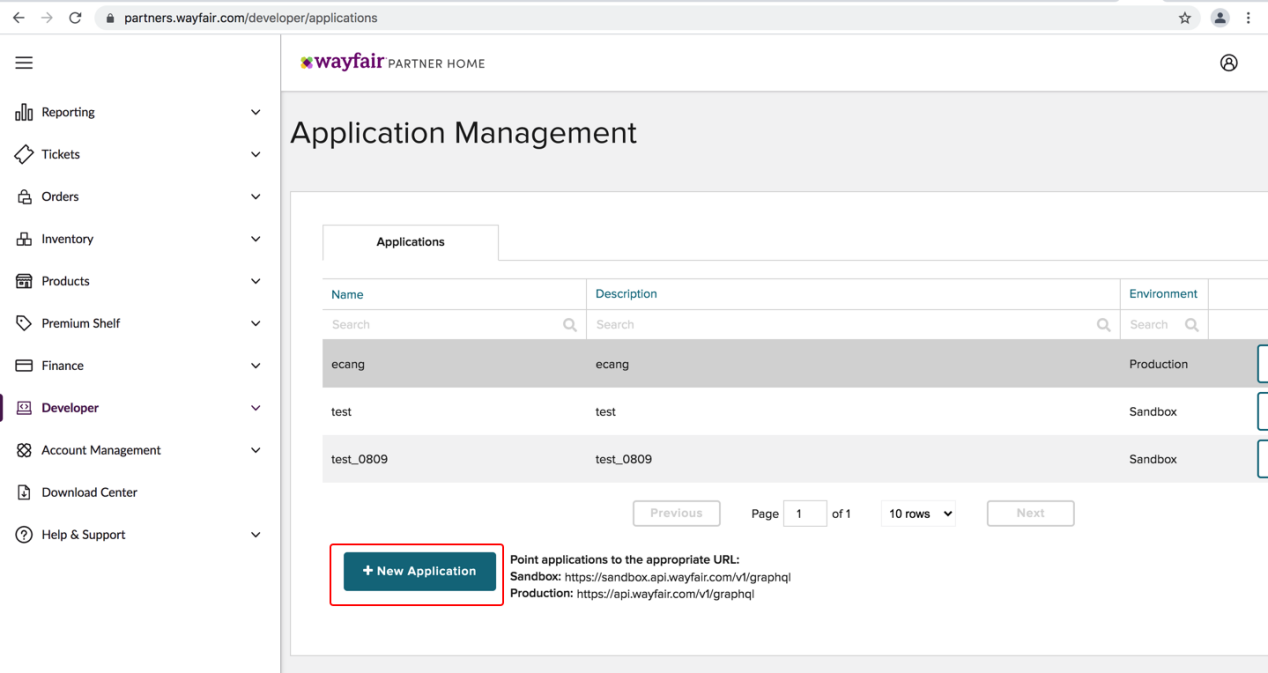Click the Inventory boxes icon
1268x673 pixels.
pos(24,239)
